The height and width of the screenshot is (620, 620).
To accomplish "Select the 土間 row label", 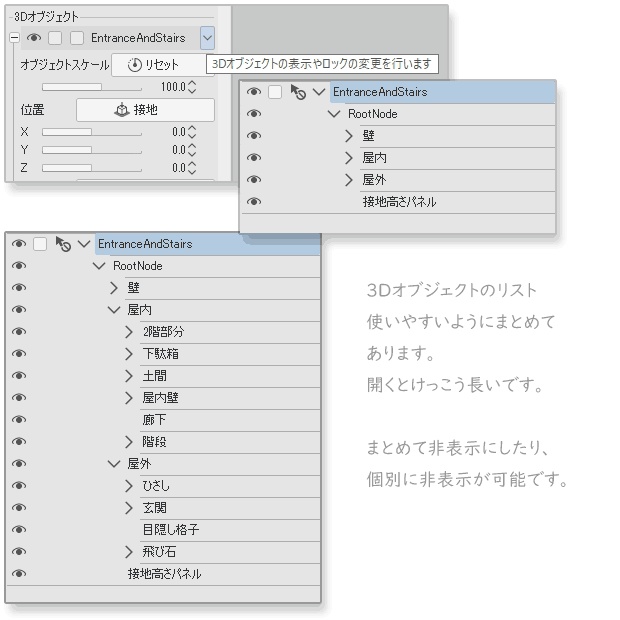I will click(155, 376).
